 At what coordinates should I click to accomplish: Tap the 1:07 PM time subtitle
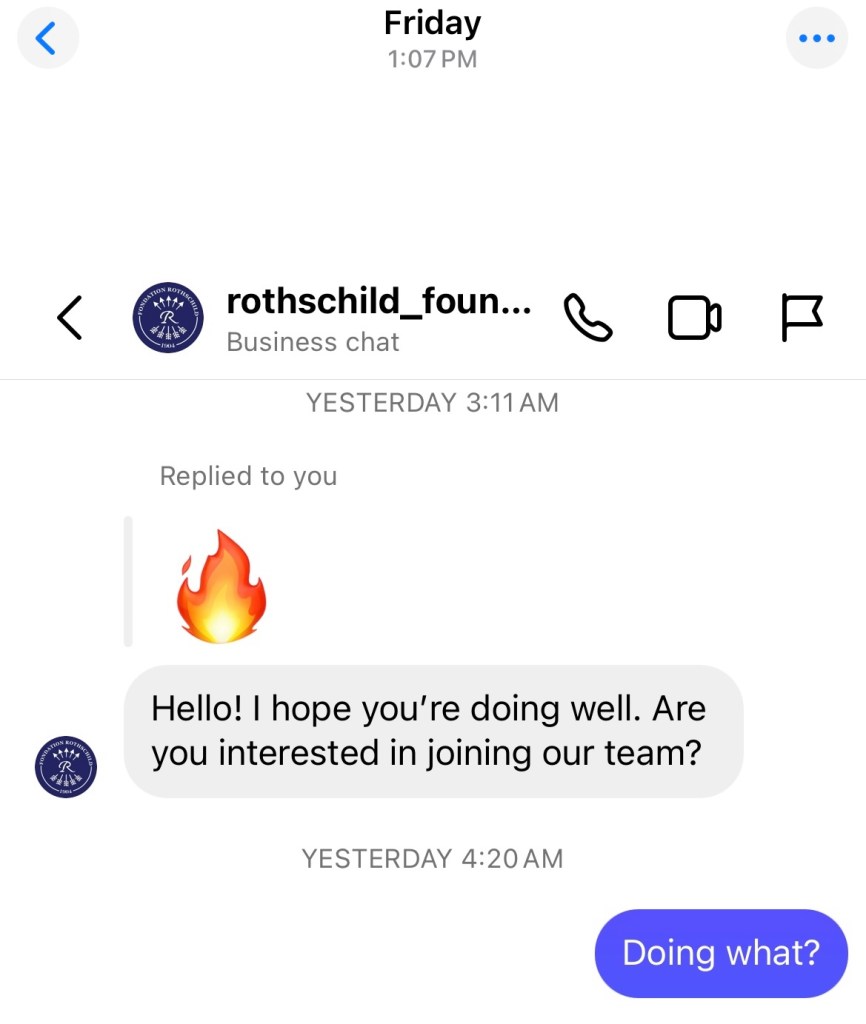point(432,59)
